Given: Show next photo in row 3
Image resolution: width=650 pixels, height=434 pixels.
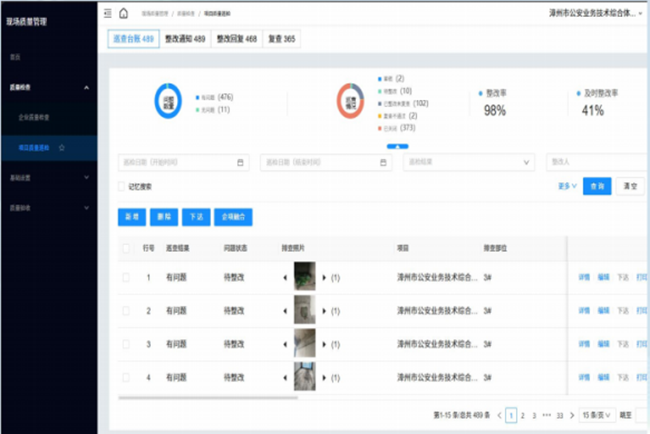Looking at the screenshot, I should click(324, 344).
